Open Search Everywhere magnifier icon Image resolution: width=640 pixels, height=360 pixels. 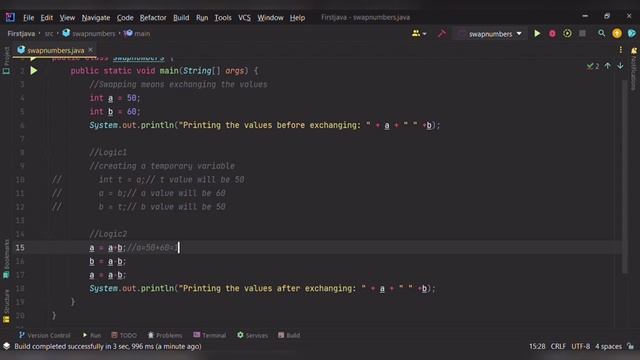pyautogui.click(x=602, y=33)
